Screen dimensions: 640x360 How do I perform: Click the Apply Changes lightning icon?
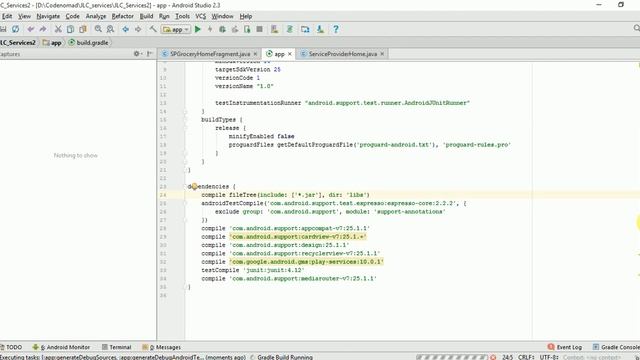(x=210, y=29)
